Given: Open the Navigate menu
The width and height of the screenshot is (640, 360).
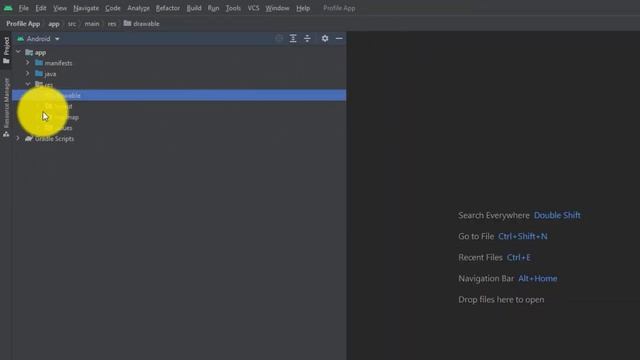Looking at the screenshot, I should pyautogui.click(x=86, y=8).
